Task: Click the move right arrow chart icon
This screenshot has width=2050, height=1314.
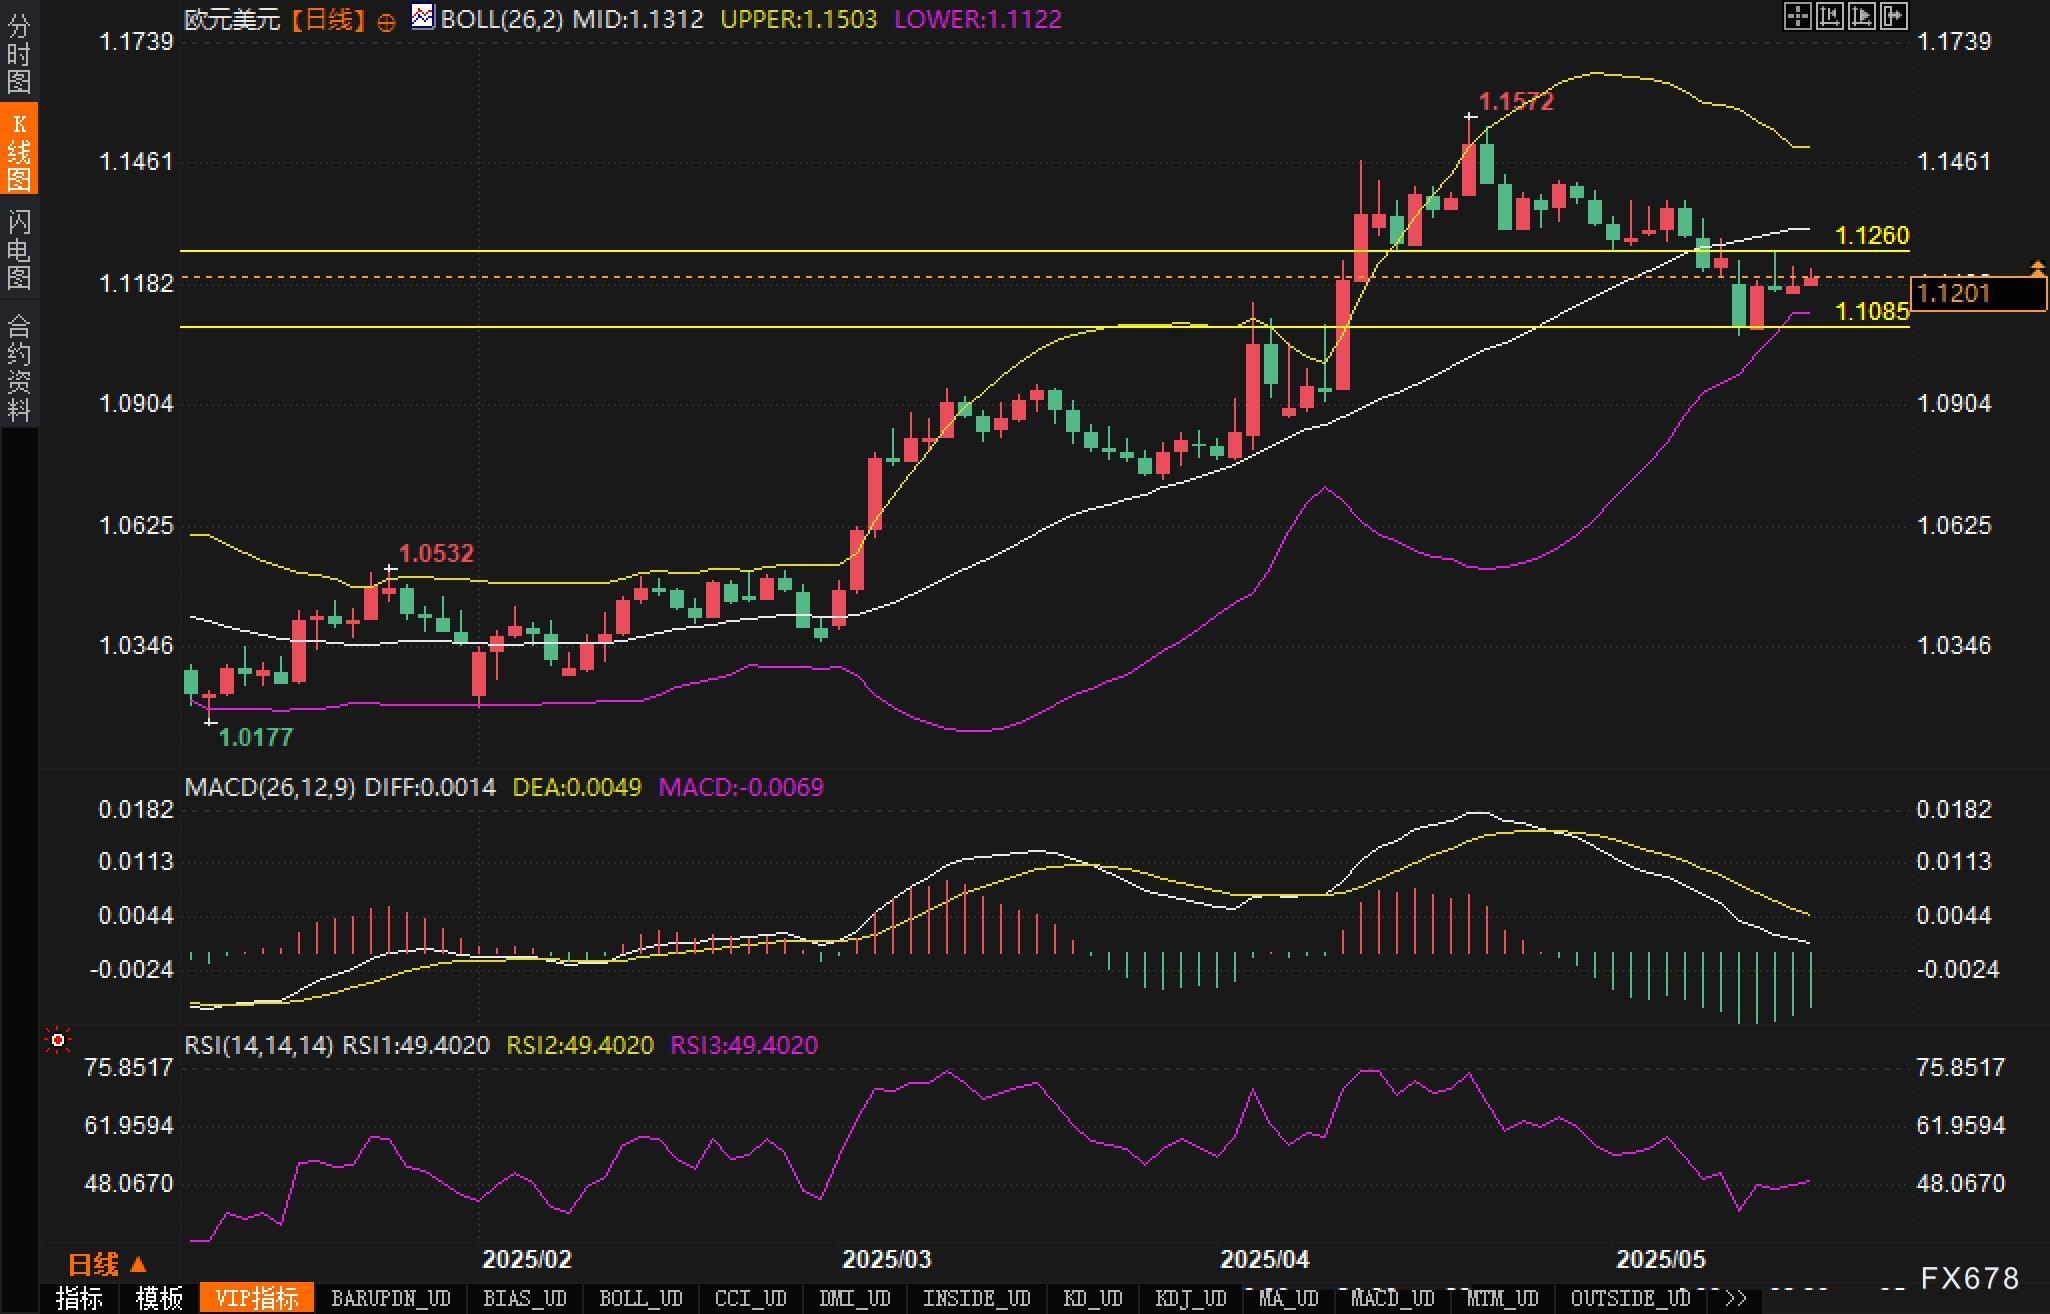Action: [1894, 16]
